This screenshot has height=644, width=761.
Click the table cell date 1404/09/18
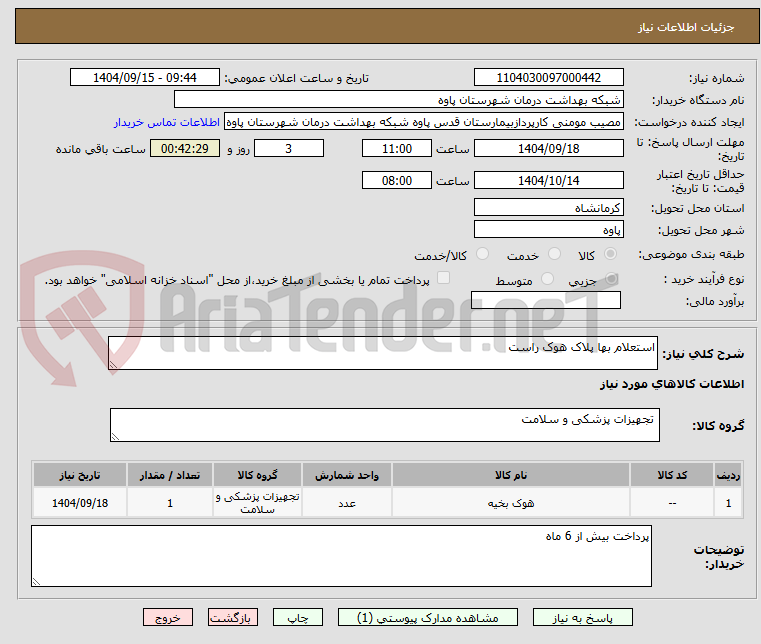[80, 503]
